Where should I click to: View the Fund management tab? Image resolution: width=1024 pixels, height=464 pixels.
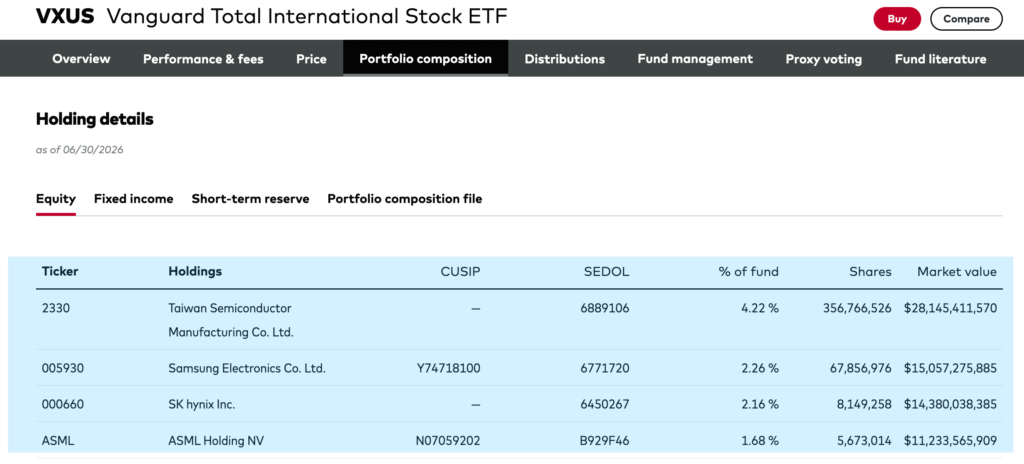(695, 59)
